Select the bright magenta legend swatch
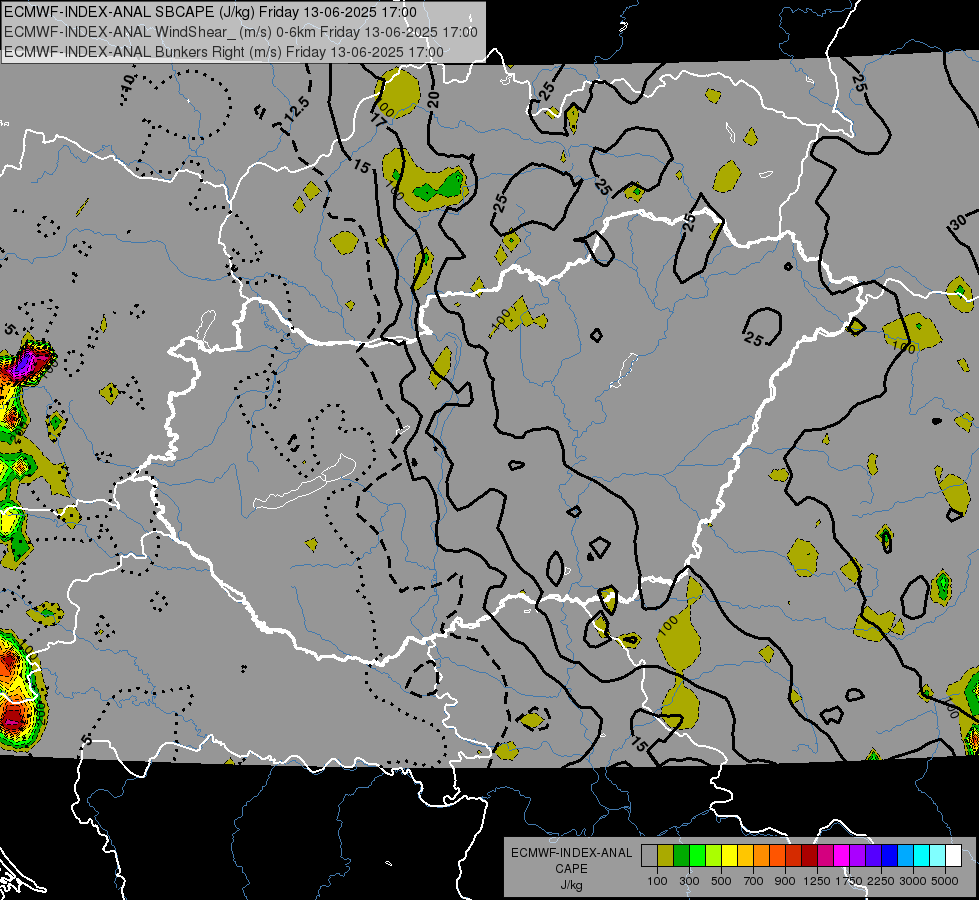This screenshot has width=979, height=900. click(x=842, y=855)
